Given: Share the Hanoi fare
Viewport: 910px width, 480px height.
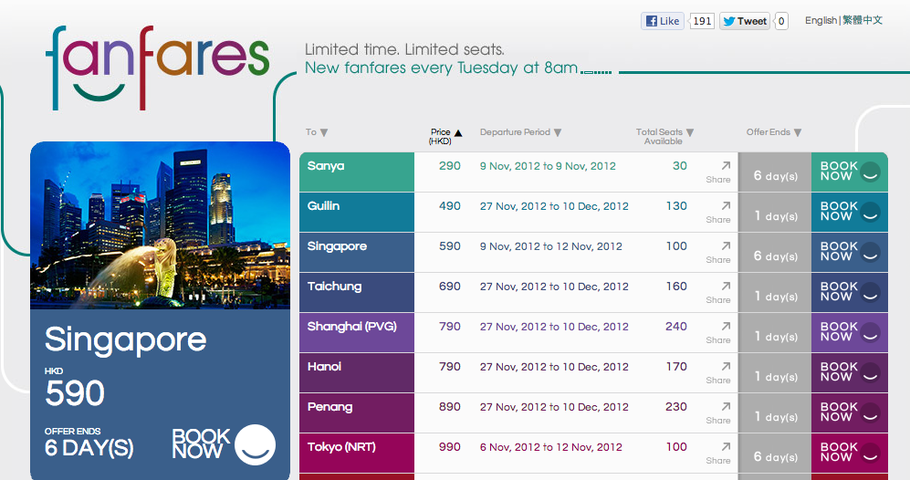Looking at the screenshot, I should tap(720, 373).
